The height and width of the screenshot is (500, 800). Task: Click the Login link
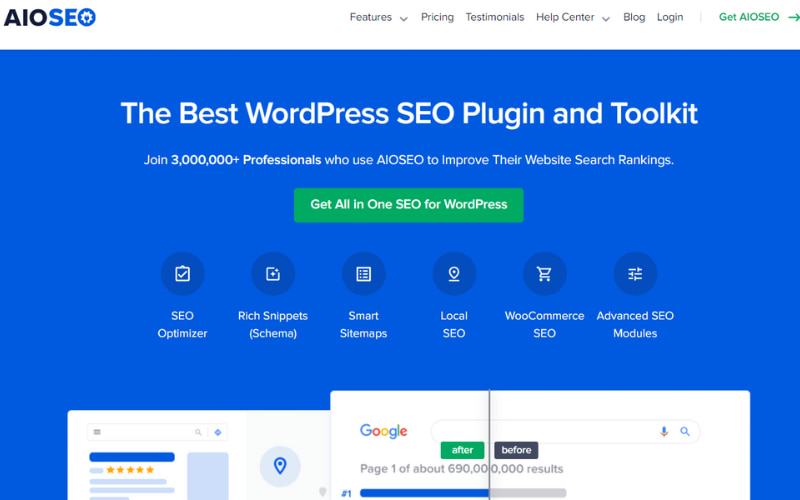pyautogui.click(x=670, y=17)
